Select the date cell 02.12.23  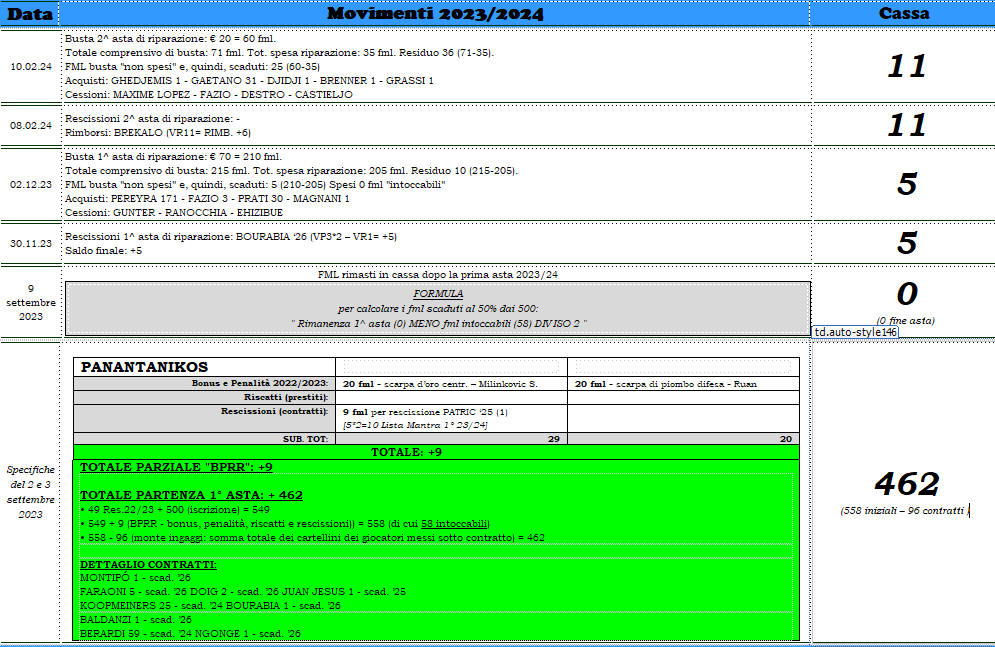30,185
